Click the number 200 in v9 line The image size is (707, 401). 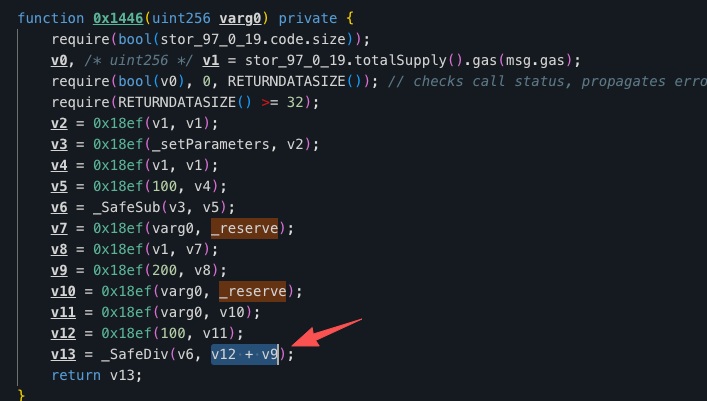(x=165, y=270)
